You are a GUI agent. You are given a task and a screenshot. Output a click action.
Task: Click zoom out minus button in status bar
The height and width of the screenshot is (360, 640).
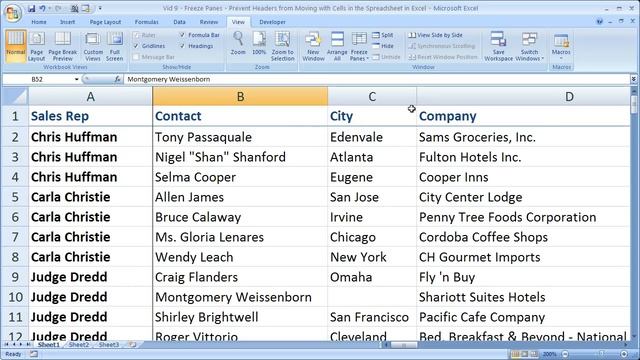pos(565,354)
